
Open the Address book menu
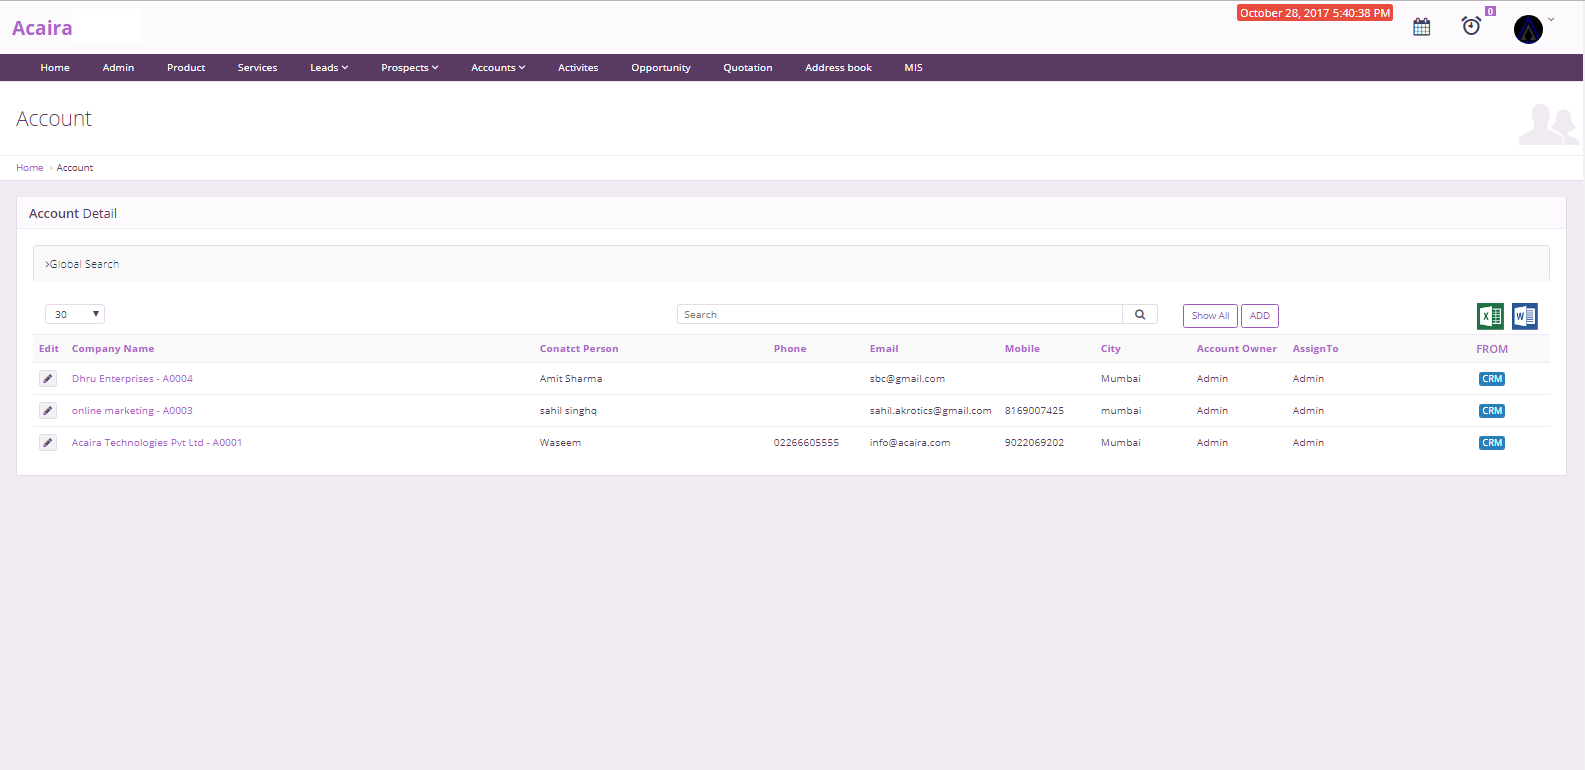click(838, 68)
